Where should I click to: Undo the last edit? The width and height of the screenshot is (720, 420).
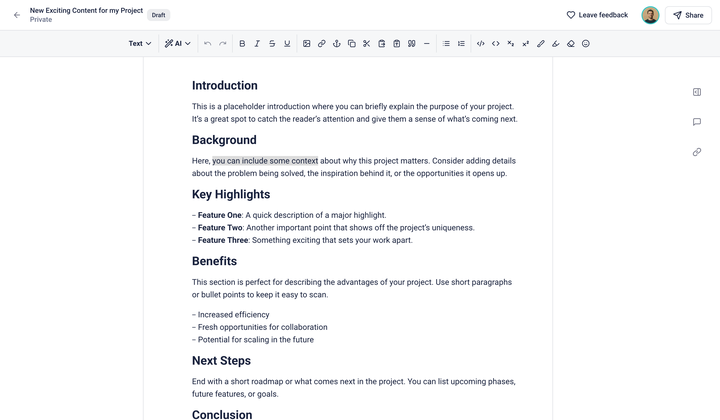[208, 44]
